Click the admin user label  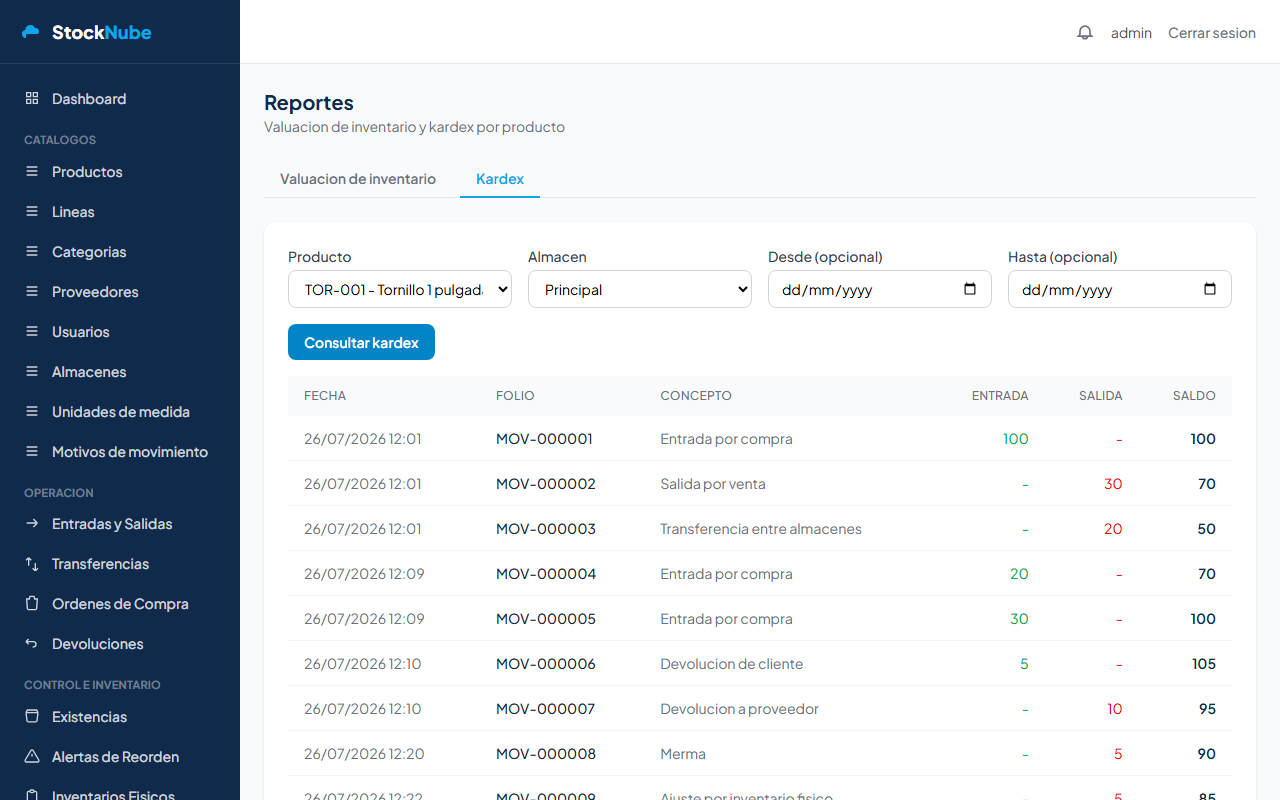point(1131,33)
